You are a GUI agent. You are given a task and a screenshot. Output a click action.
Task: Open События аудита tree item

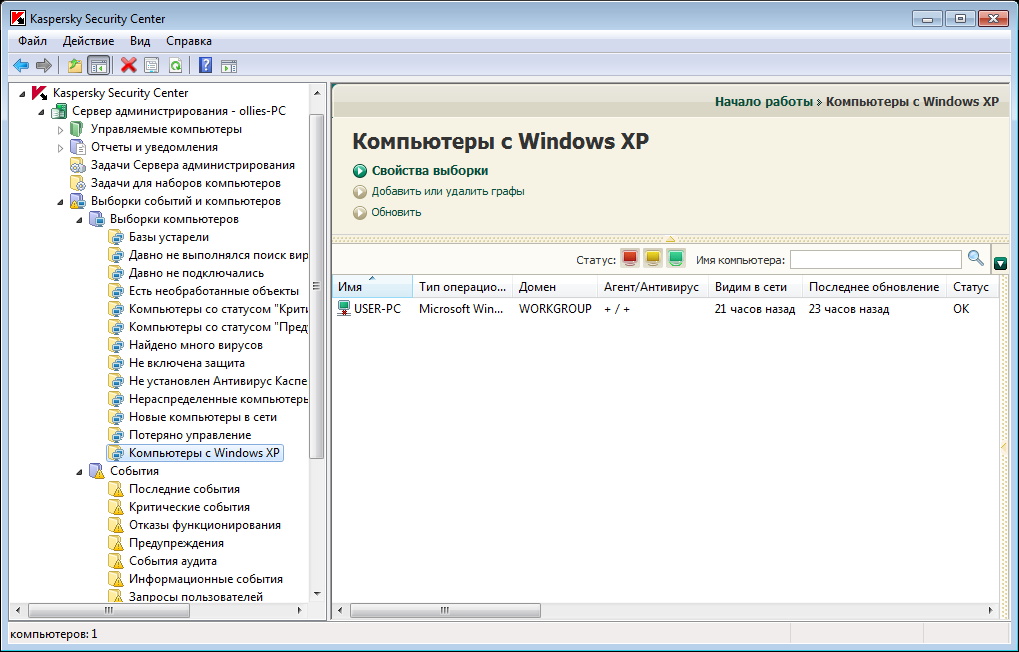[173, 561]
